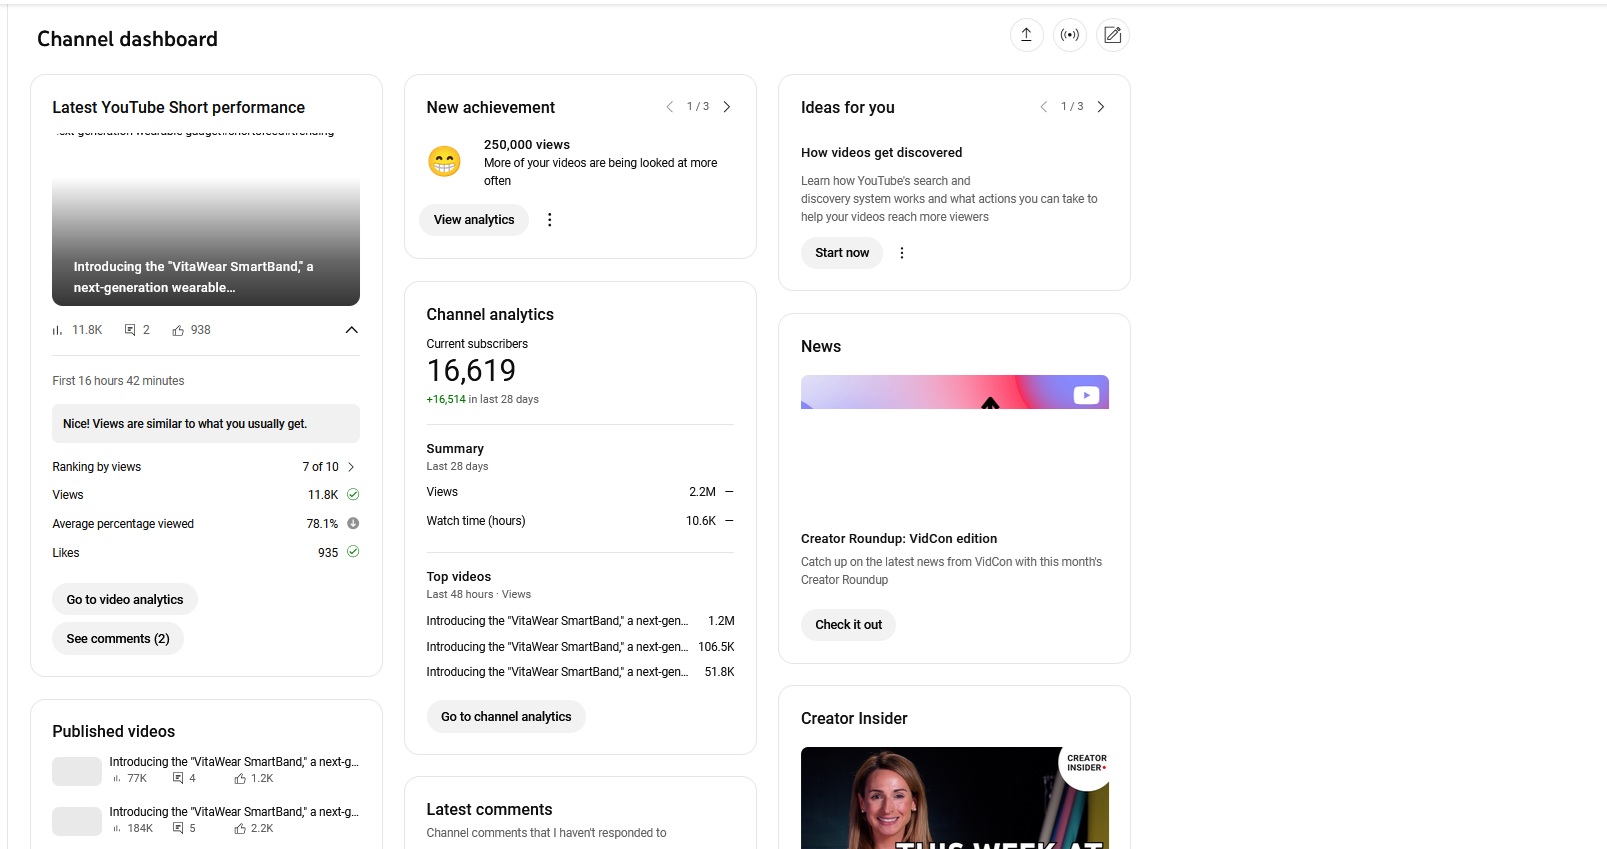
Task: Click the Create post pencil icon
Action: pos(1113,35)
